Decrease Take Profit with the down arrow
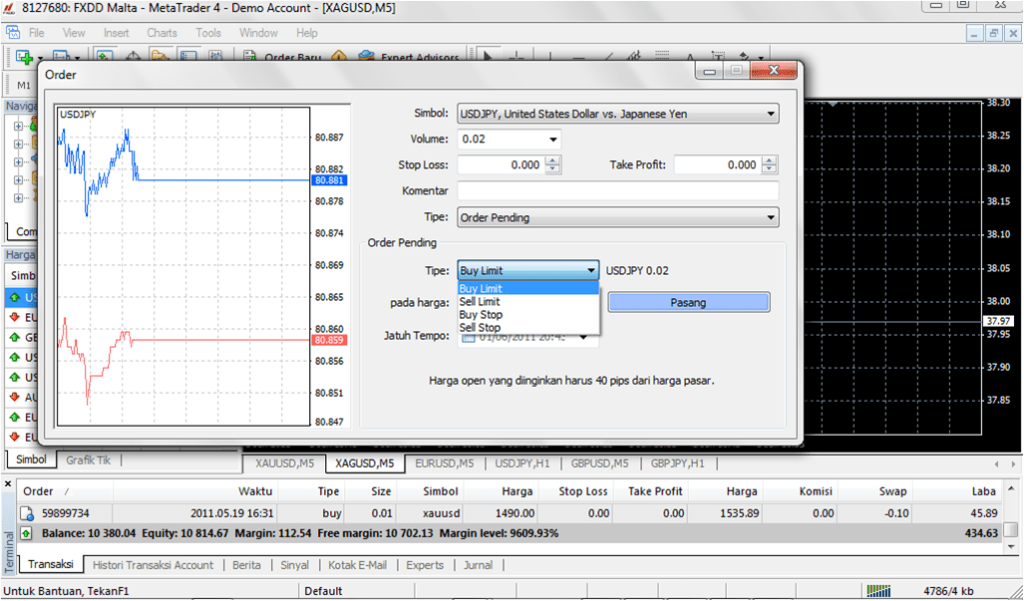The height and width of the screenshot is (601, 1024). (x=770, y=169)
